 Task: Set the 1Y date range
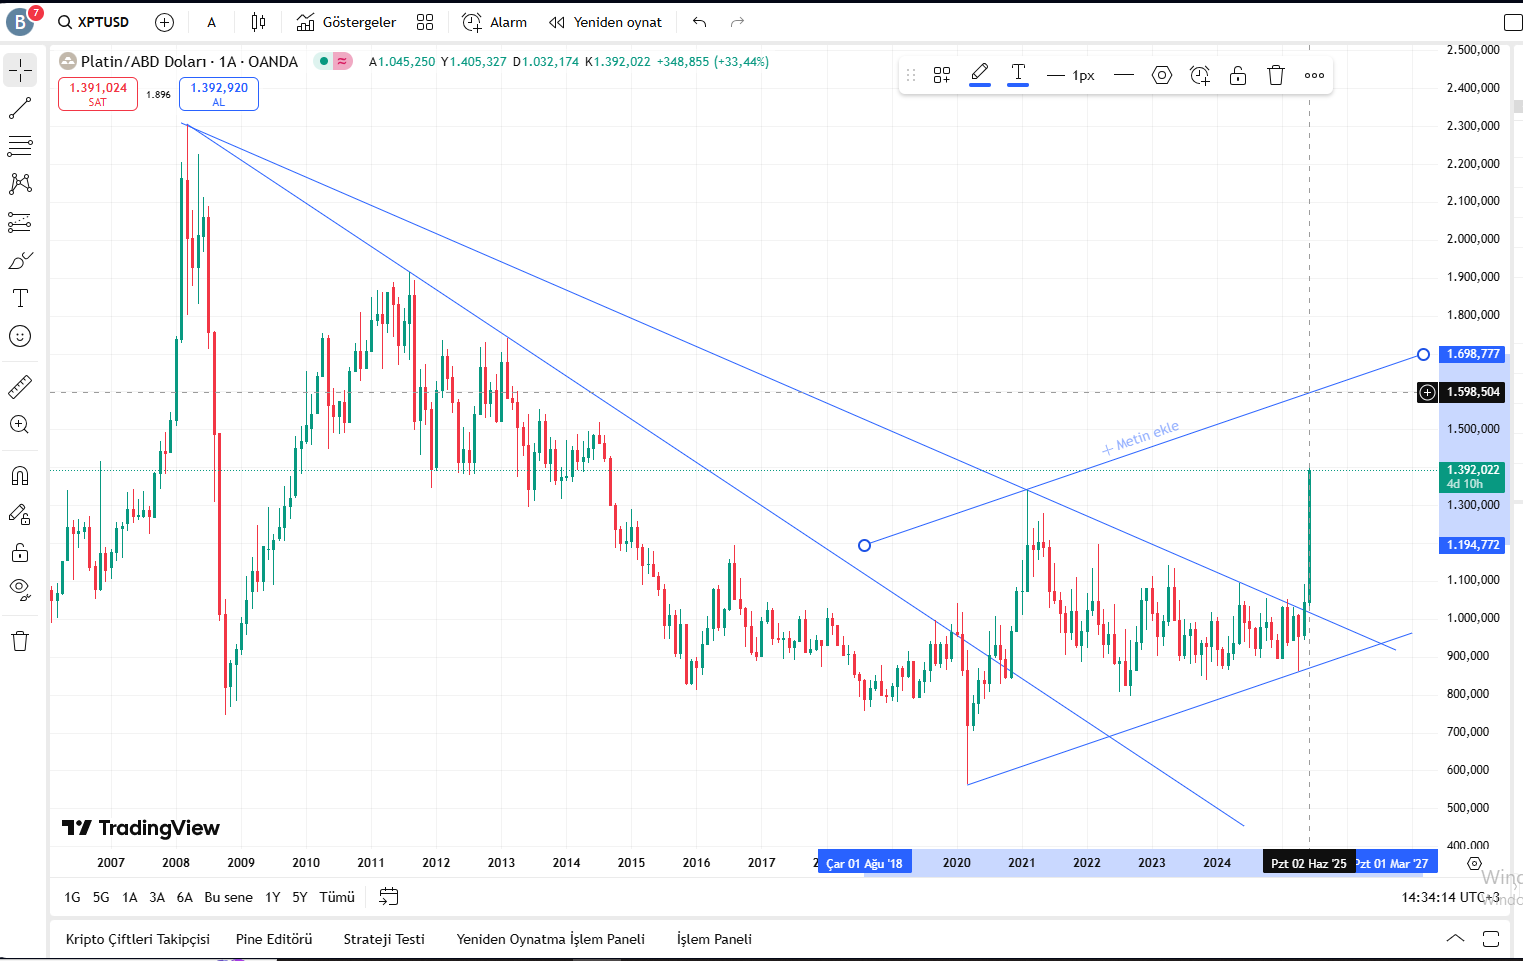tap(272, 897)
